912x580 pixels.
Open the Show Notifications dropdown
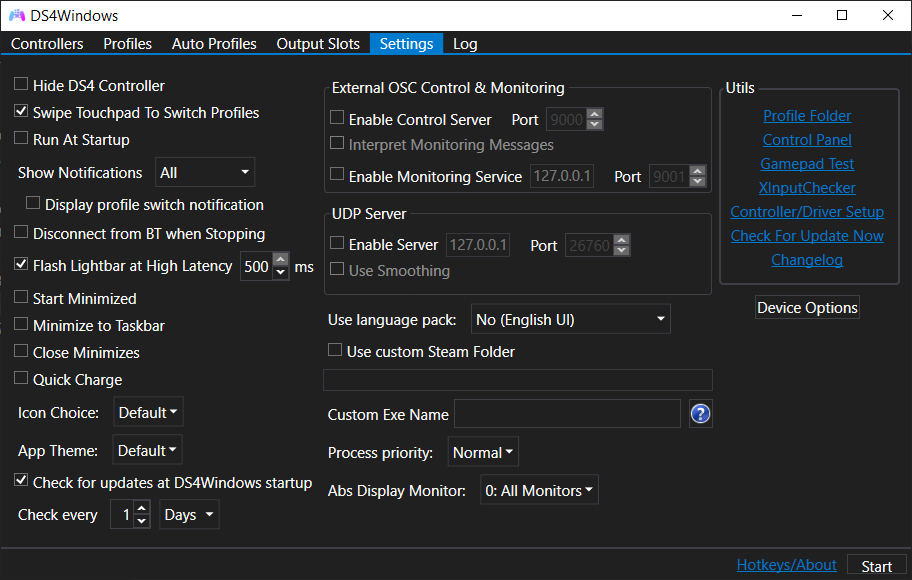(205, 173)
